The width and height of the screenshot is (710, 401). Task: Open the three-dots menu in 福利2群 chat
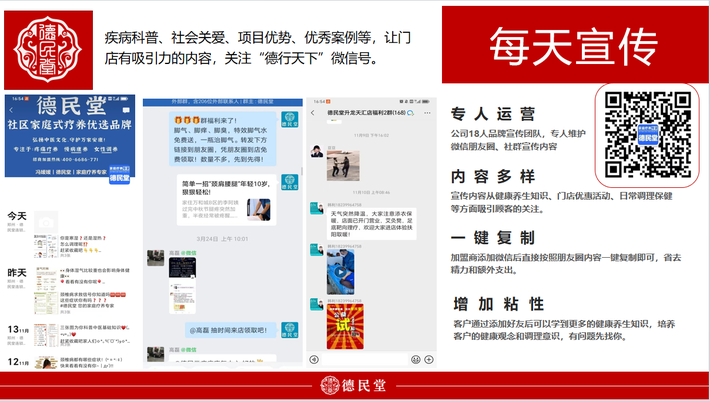point(427,112)
